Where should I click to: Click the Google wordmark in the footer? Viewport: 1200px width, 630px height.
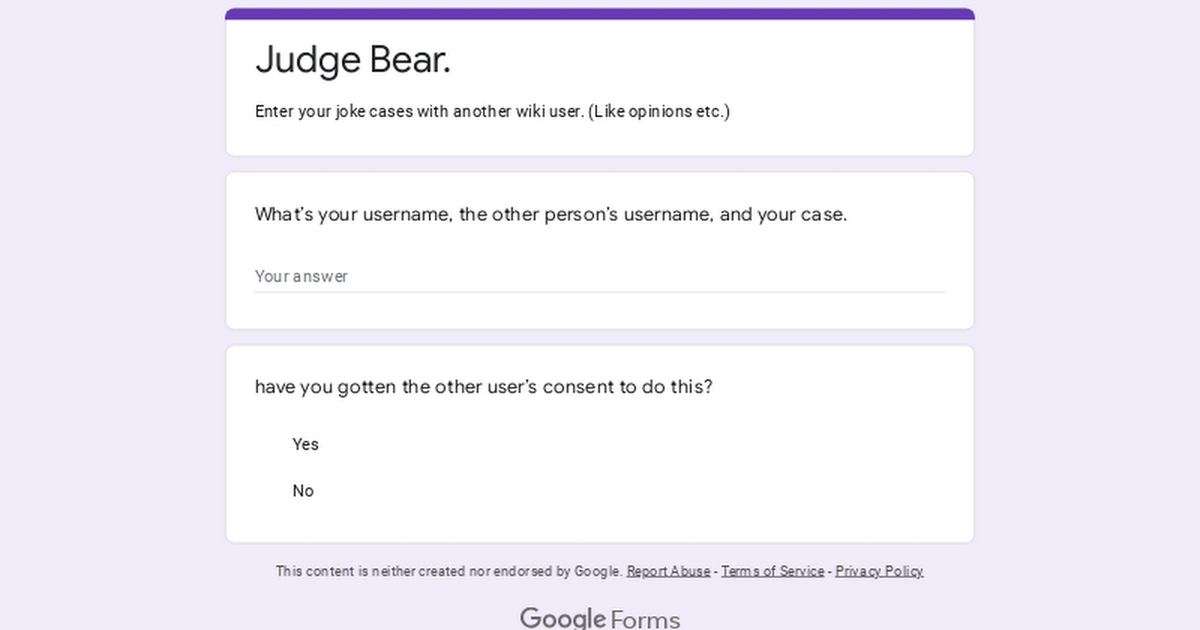click(x=563, y=618)
